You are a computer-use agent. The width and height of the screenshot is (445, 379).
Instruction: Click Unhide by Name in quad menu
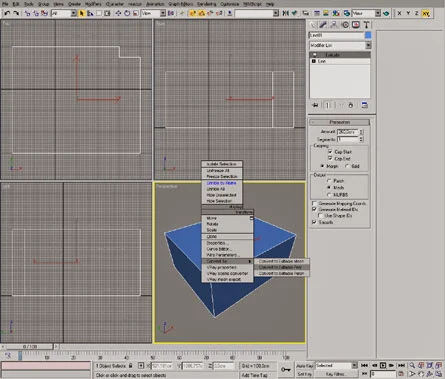(222, 183)
